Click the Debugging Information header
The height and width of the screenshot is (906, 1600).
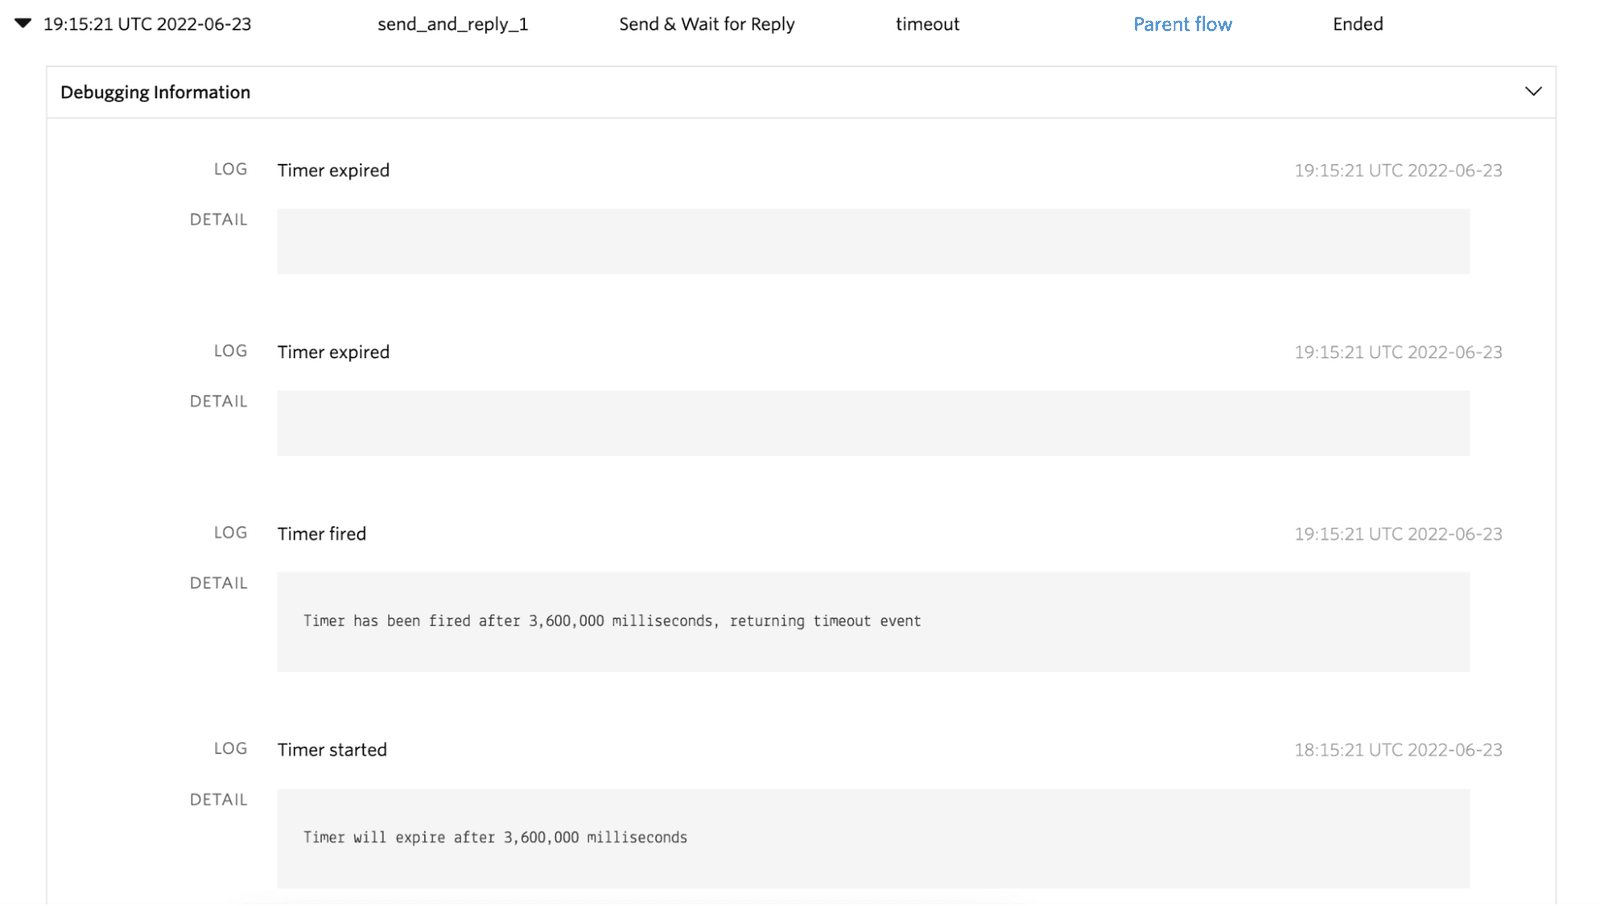[x=155, y=91]
